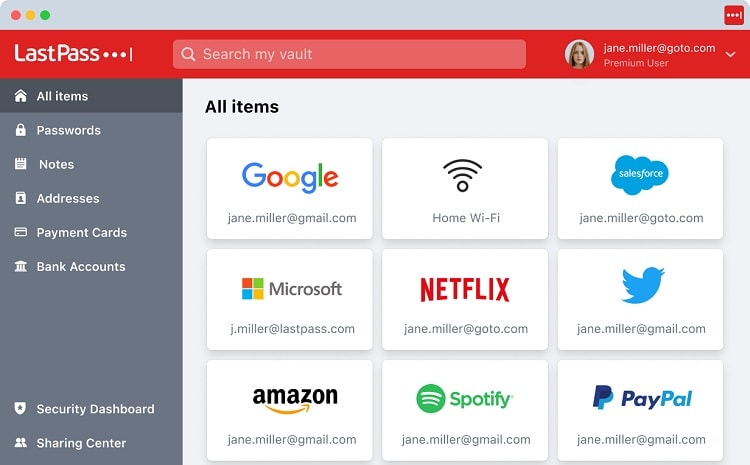Click the Netflix logo in its card
750x465 pixels.
[x=464, y=289]
